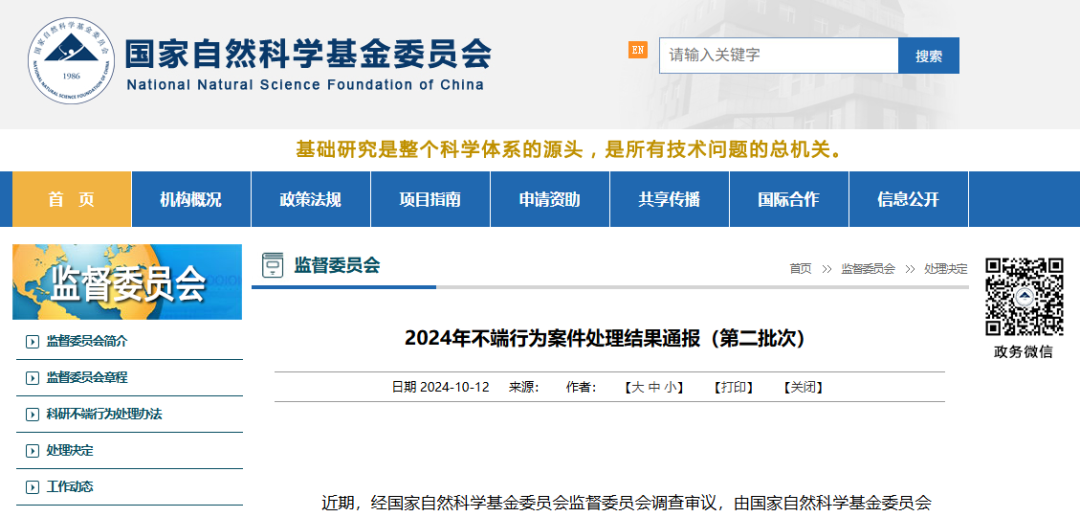Open the 处理决定 sidebar link
Viewport: 1080px width, 517px height.
tap(70, 451)
